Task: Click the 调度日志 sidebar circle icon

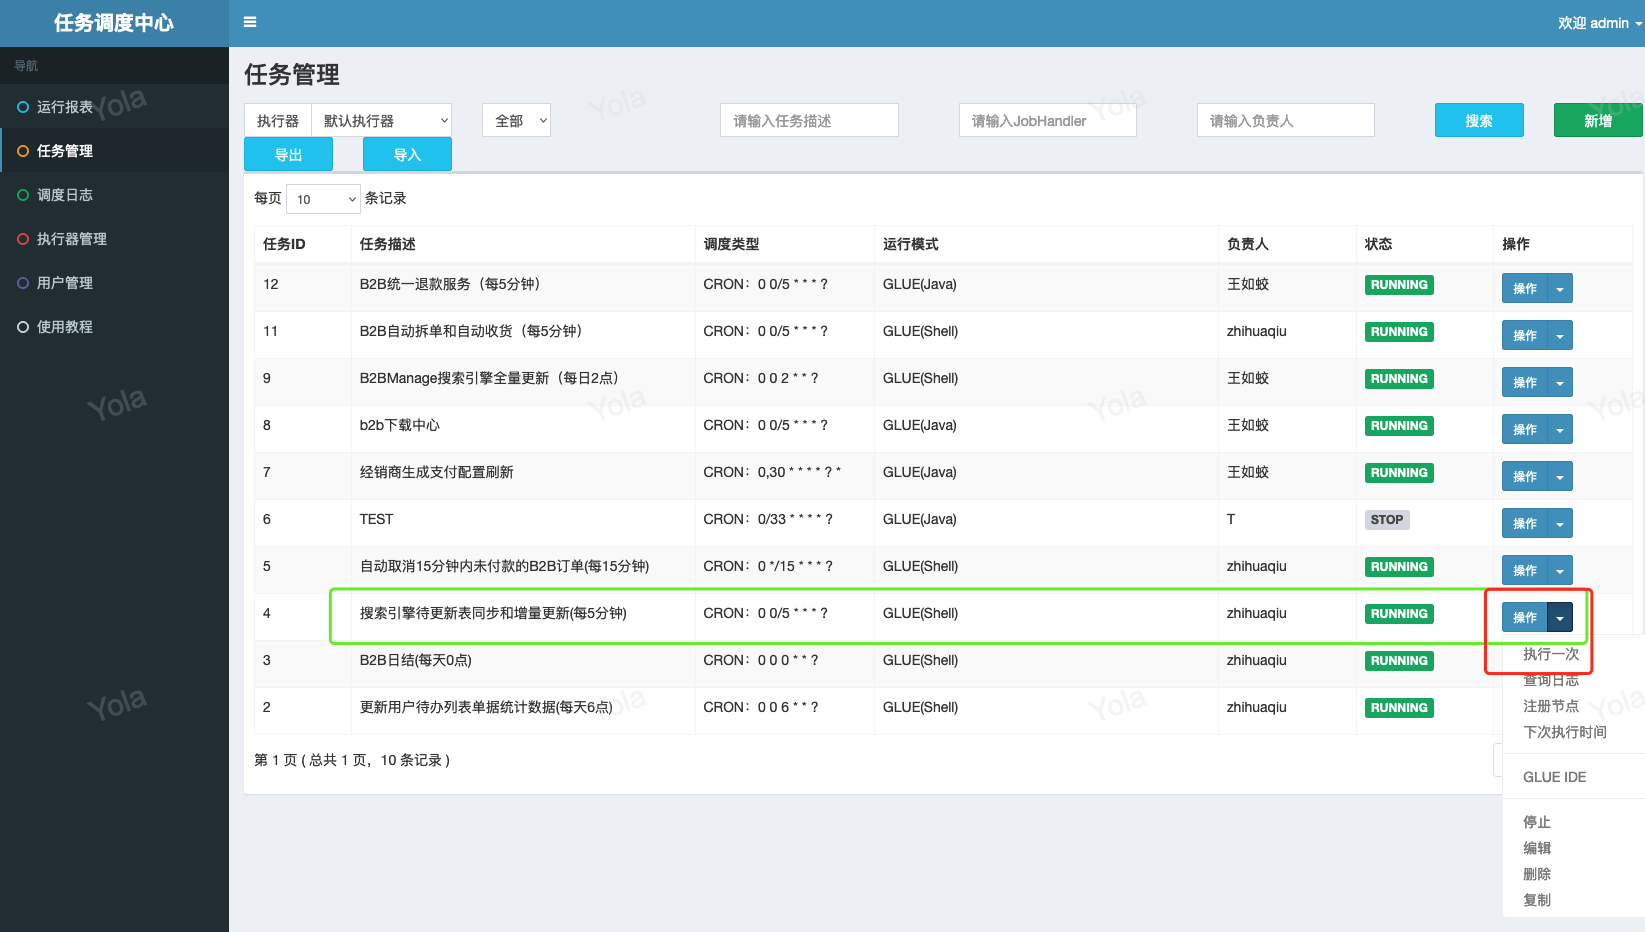Action: [23, 195]
